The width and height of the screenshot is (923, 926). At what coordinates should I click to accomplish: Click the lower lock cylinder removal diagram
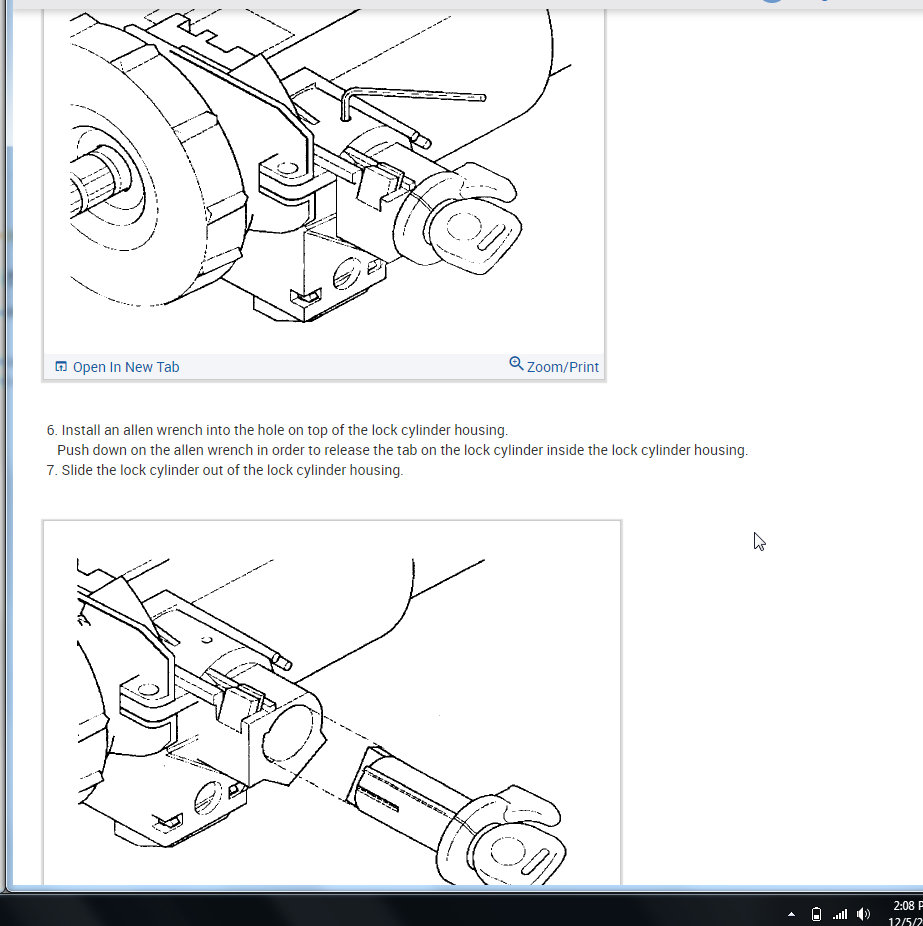tap(332, 703)
